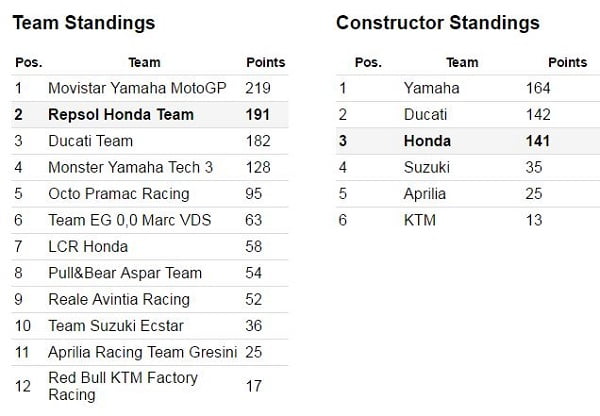Click the bold Honda constructor entry
The image size is (600, 416).
(x=427, y=141)
